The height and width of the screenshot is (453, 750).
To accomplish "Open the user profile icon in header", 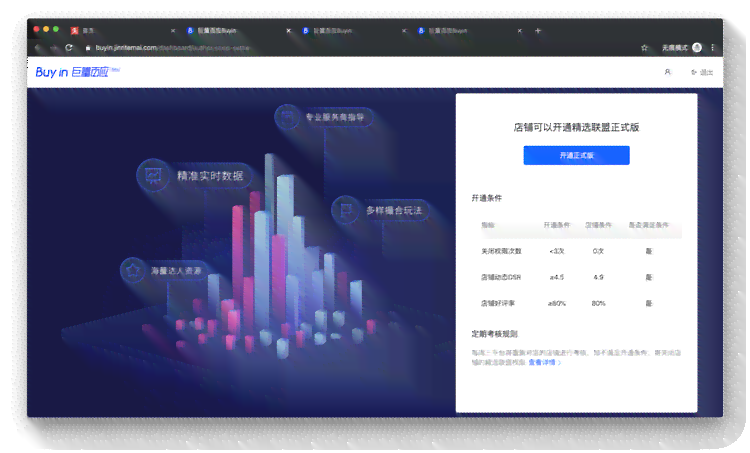I will (668, 72).
